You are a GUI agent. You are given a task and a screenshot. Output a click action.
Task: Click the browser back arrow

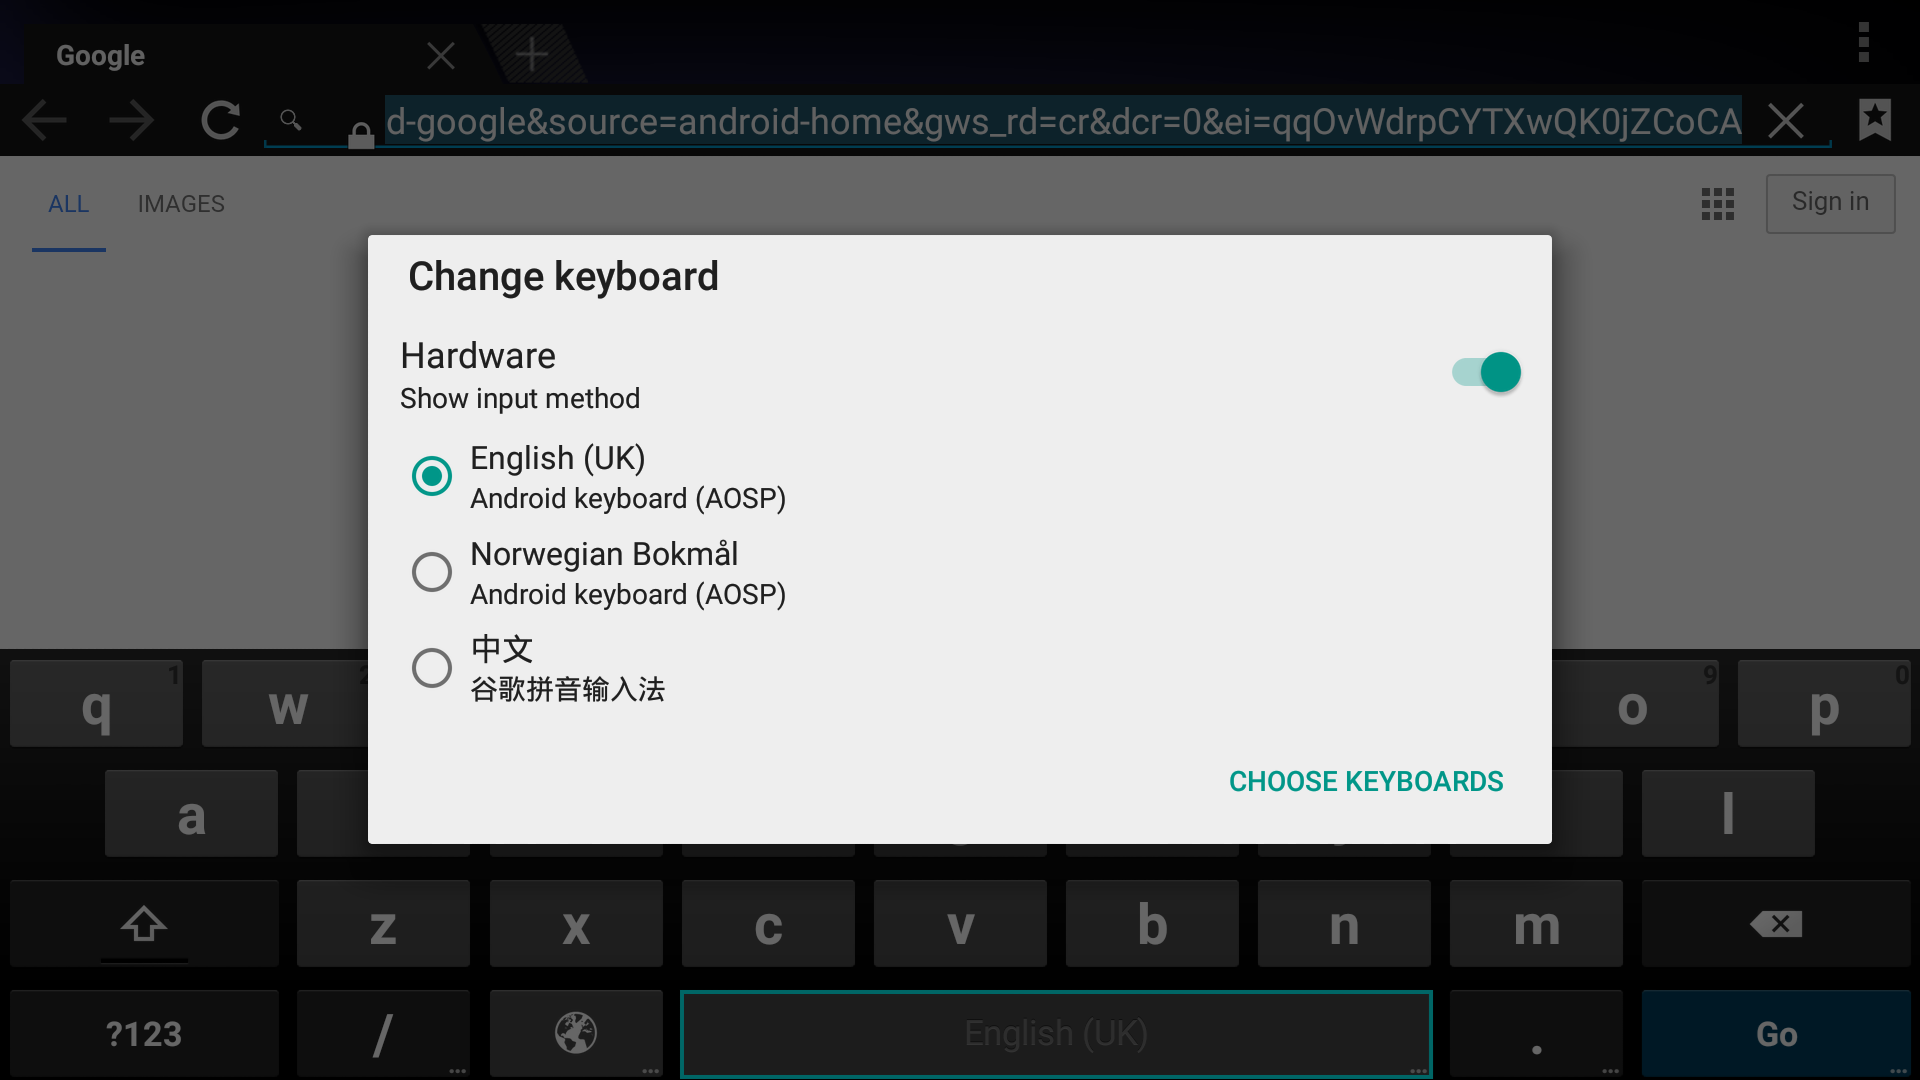(44, 121)
